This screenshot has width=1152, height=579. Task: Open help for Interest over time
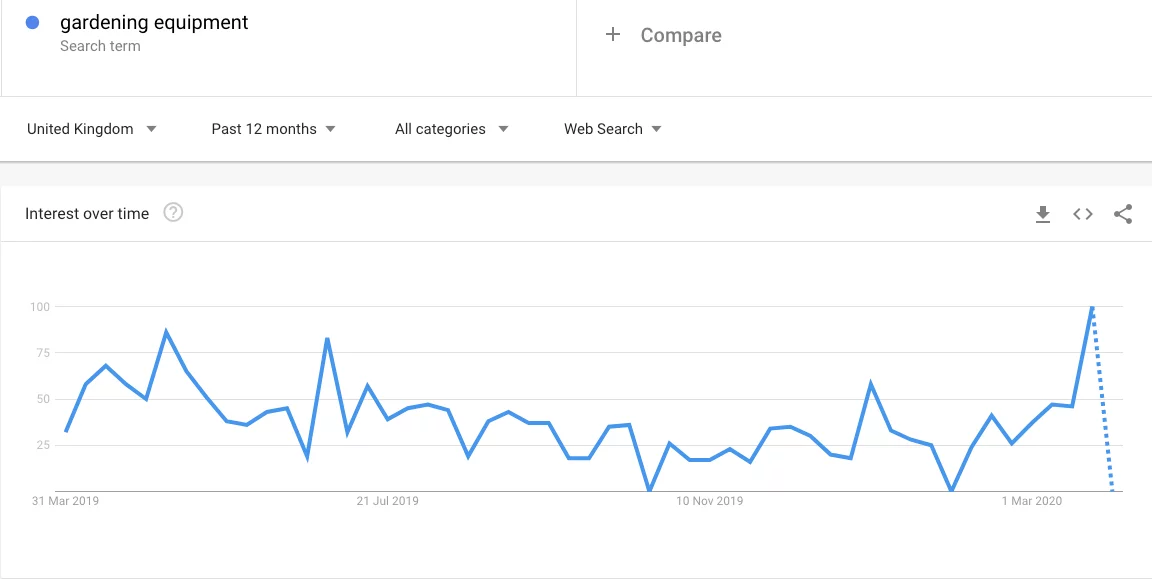[x=173, y=213]
